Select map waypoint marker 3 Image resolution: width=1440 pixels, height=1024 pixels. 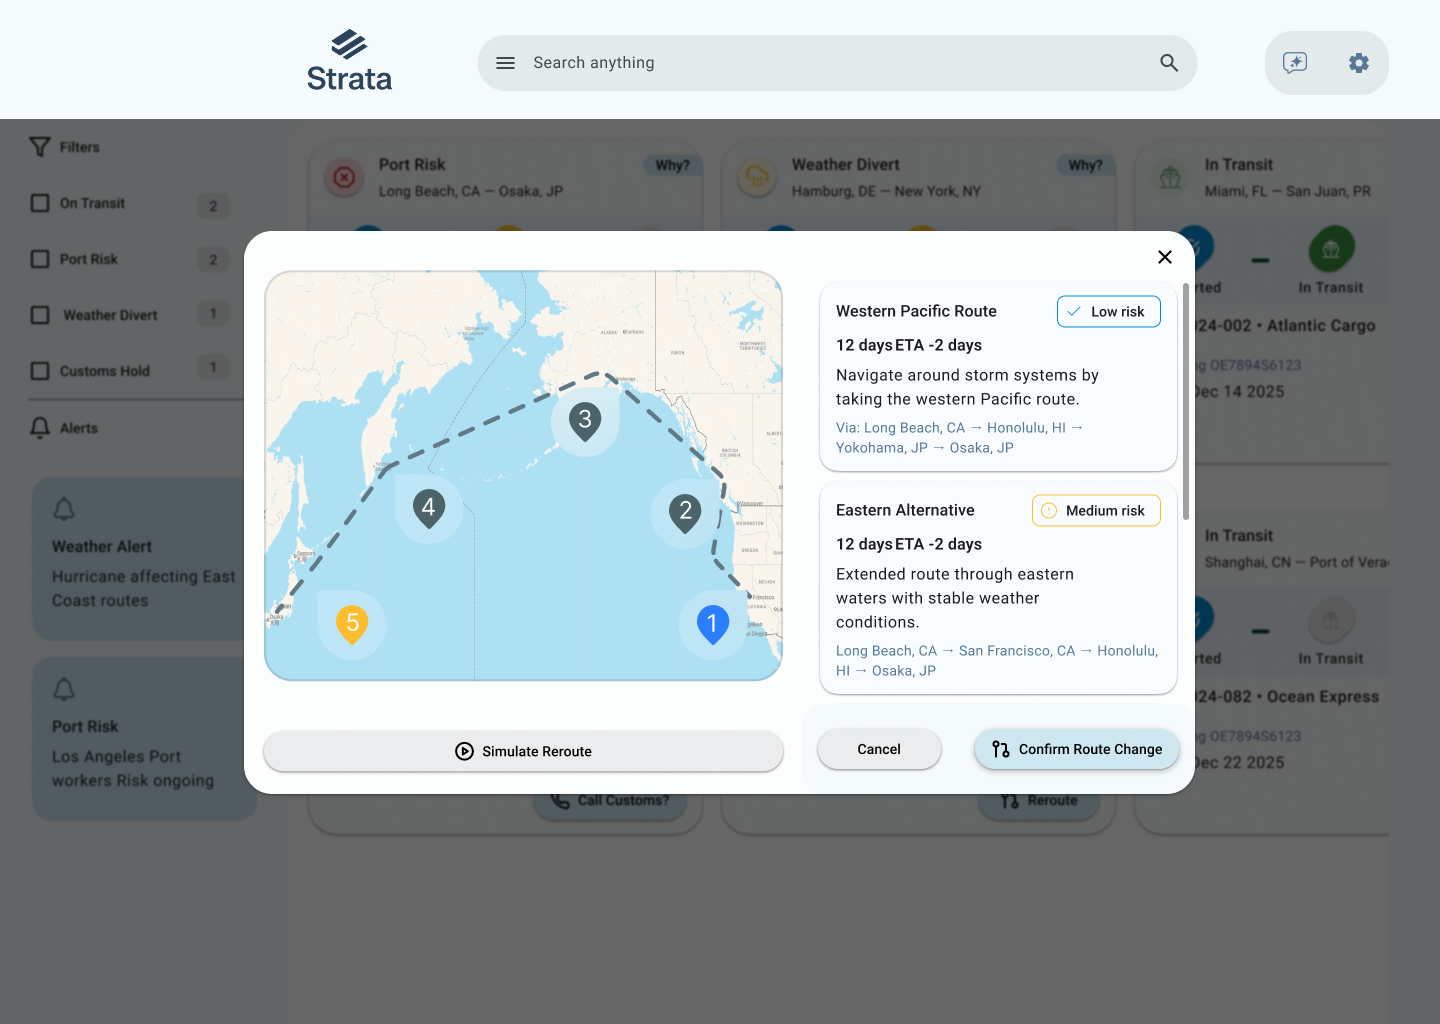click(585, 422)
